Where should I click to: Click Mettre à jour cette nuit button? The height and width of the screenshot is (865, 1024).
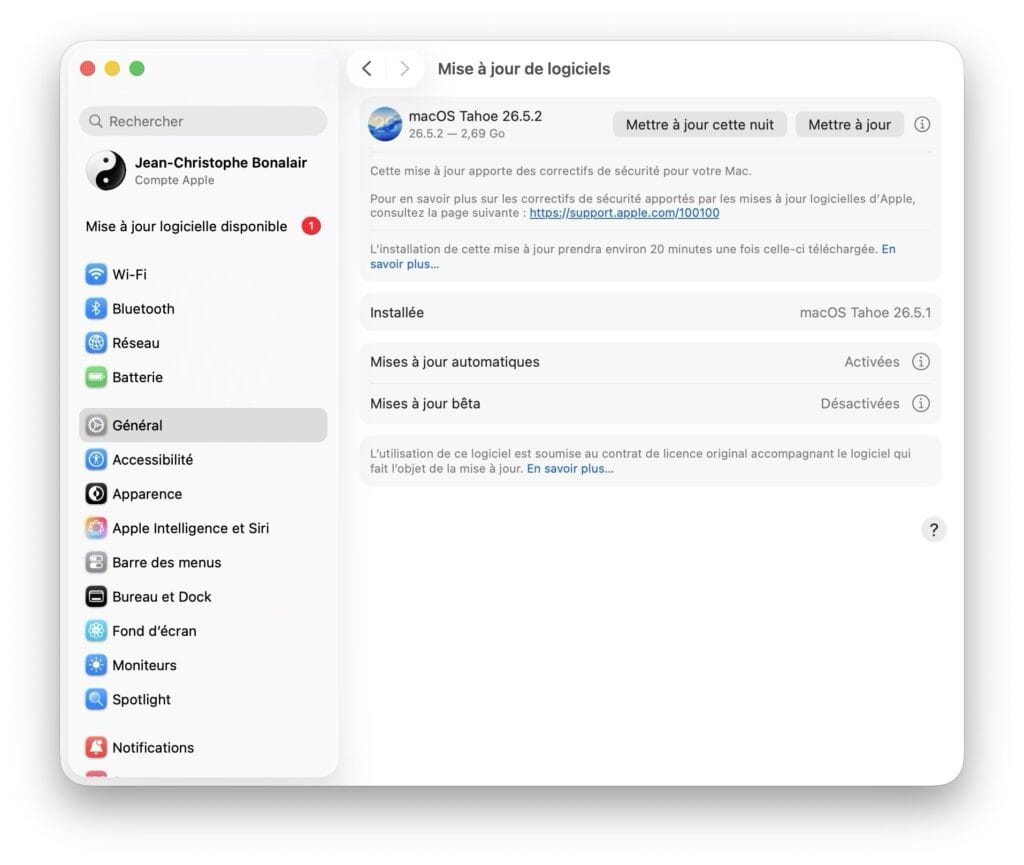click(x=699, y=125)
